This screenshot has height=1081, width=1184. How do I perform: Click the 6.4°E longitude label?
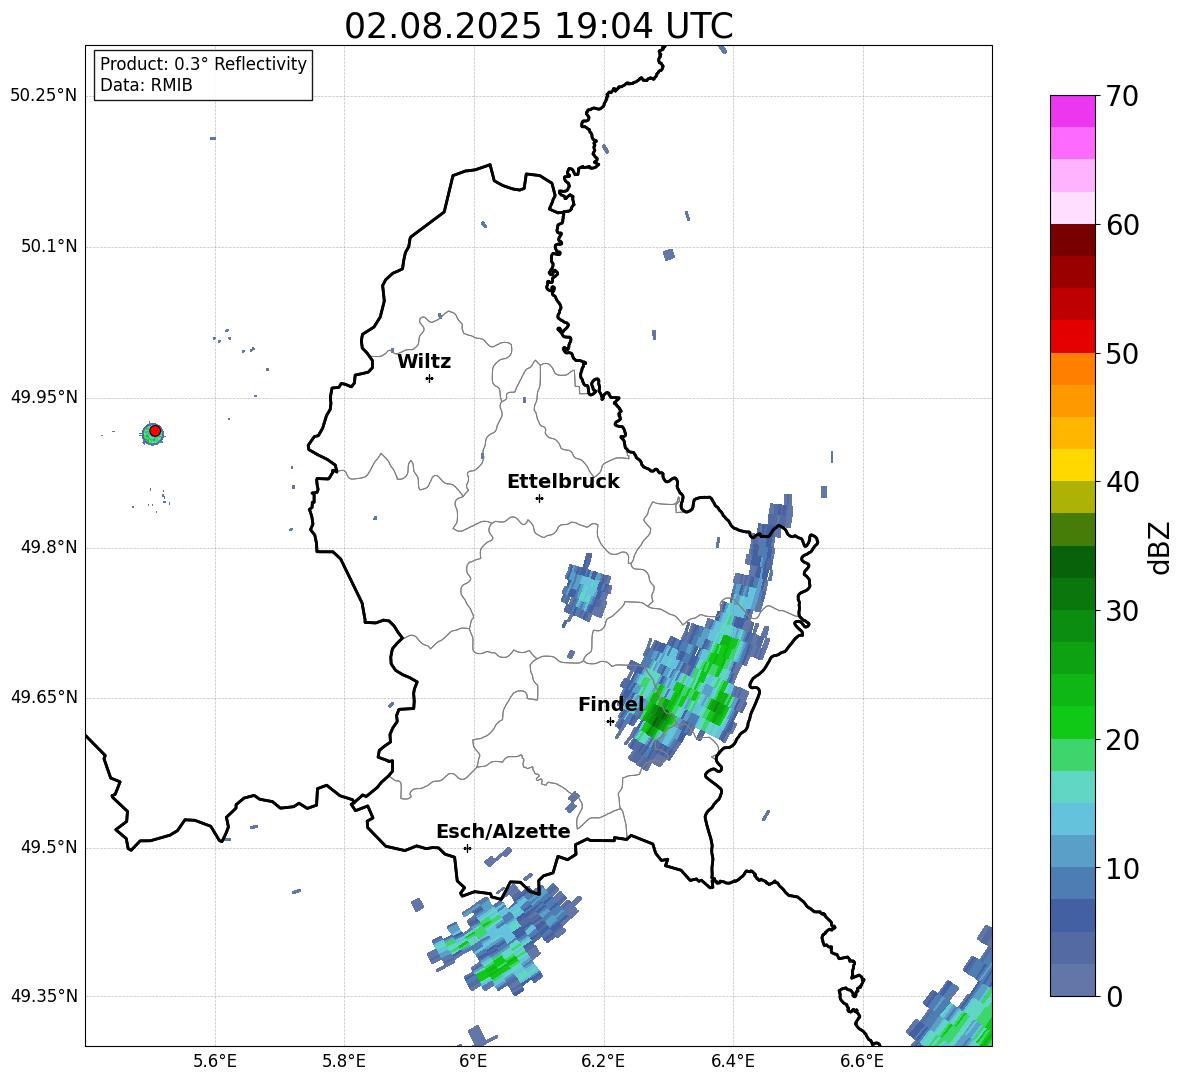click(x=732, y=1061)
